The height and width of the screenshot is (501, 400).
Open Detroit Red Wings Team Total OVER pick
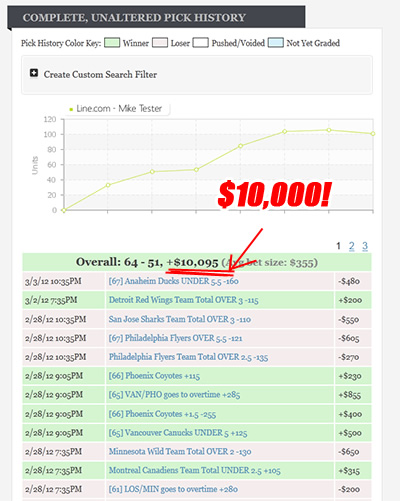(183, 300)
